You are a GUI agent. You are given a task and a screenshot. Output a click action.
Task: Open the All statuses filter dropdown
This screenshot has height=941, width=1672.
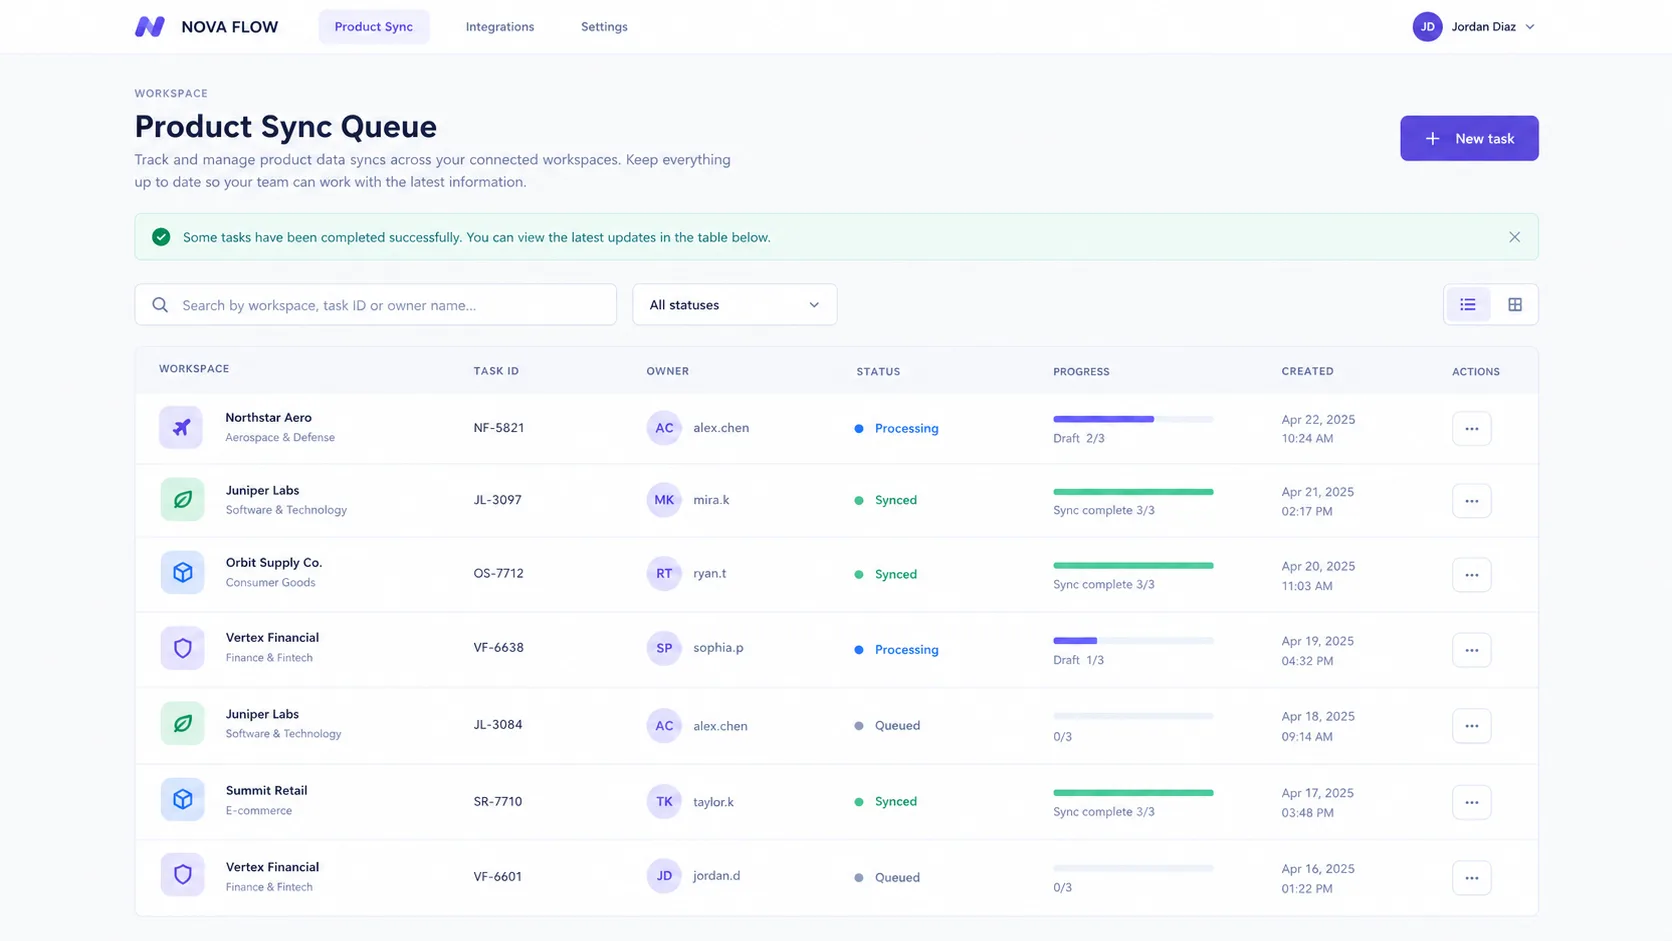[734, 305]
